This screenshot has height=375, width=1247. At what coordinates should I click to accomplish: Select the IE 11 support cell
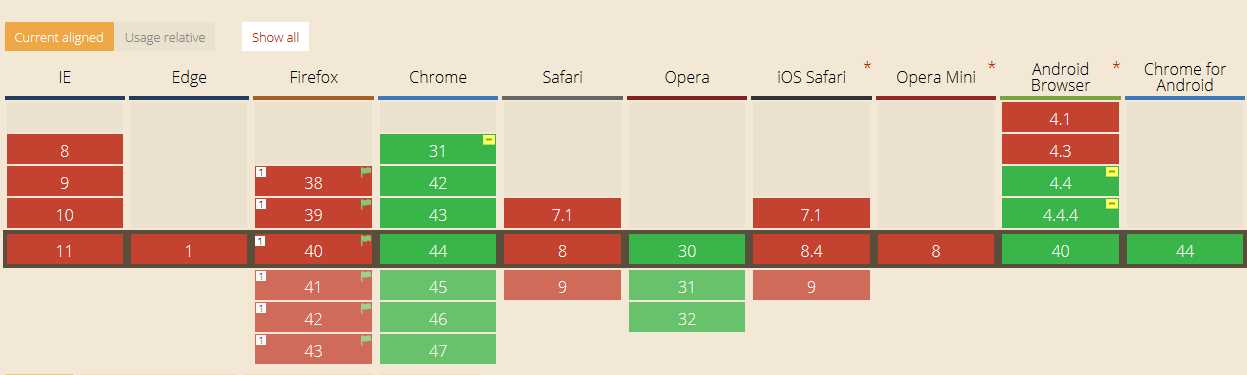(x=65, y=251)
